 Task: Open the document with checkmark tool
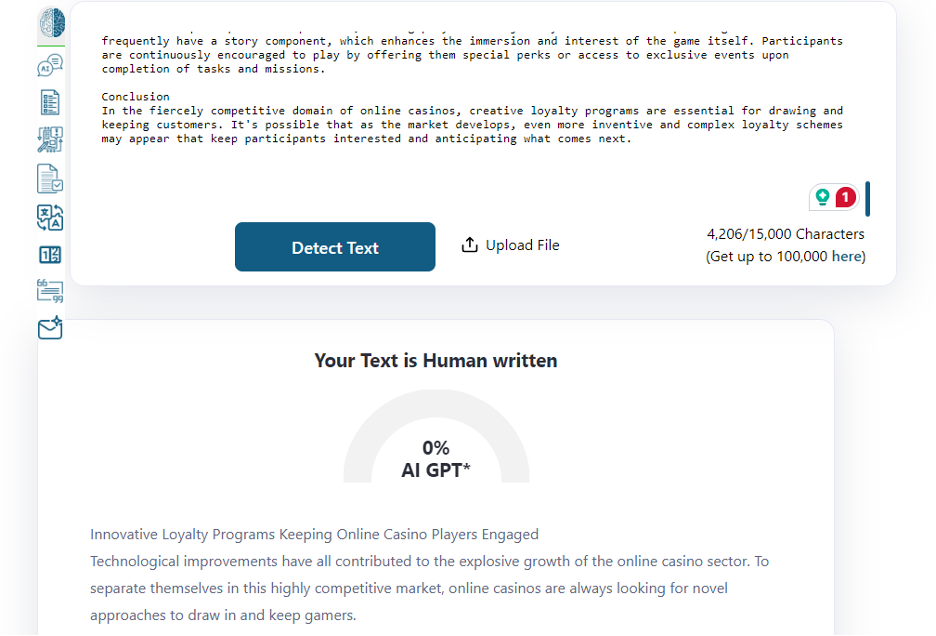pos(50,179)
